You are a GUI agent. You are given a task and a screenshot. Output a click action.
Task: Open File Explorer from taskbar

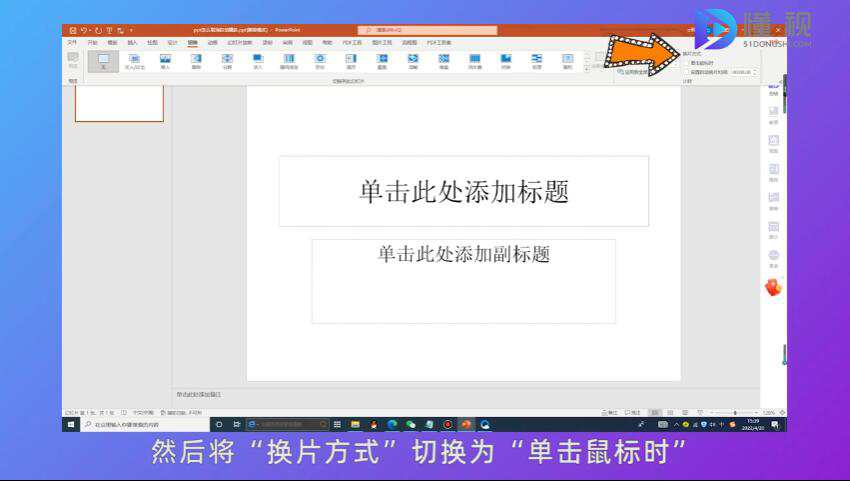pyautogui.click(x=355, y=424)
